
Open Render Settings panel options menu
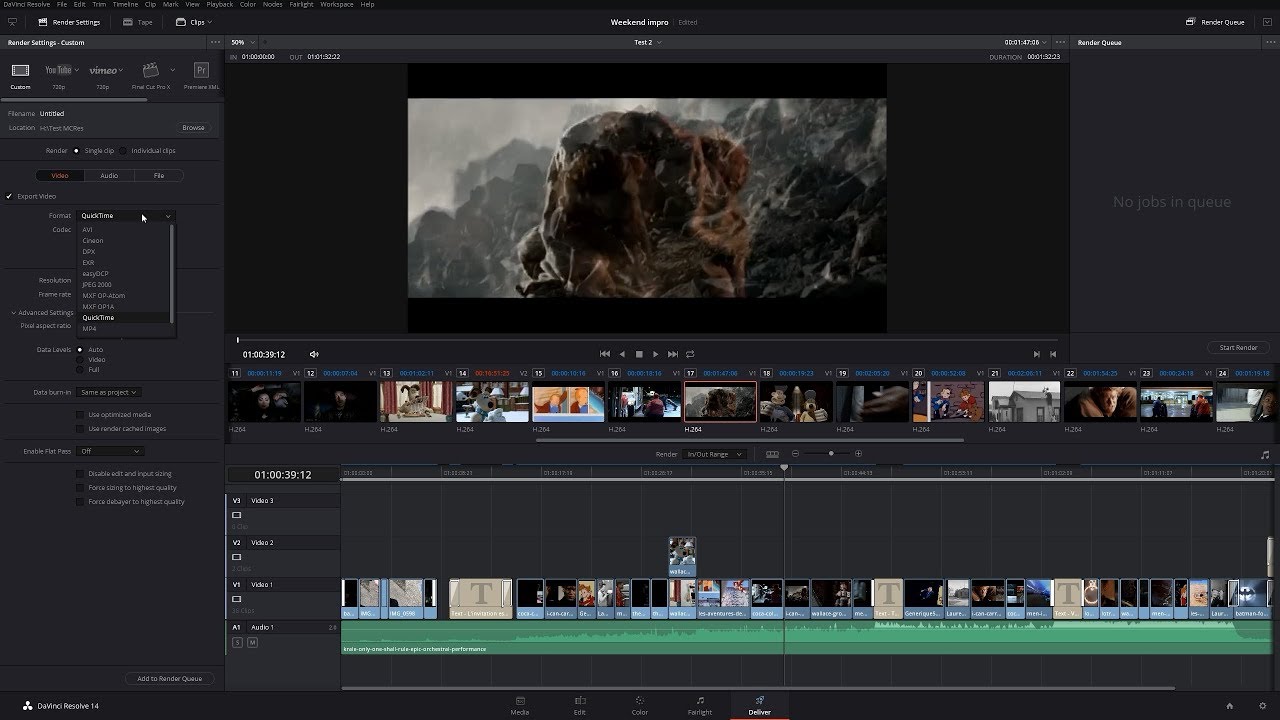coord(214,43)
